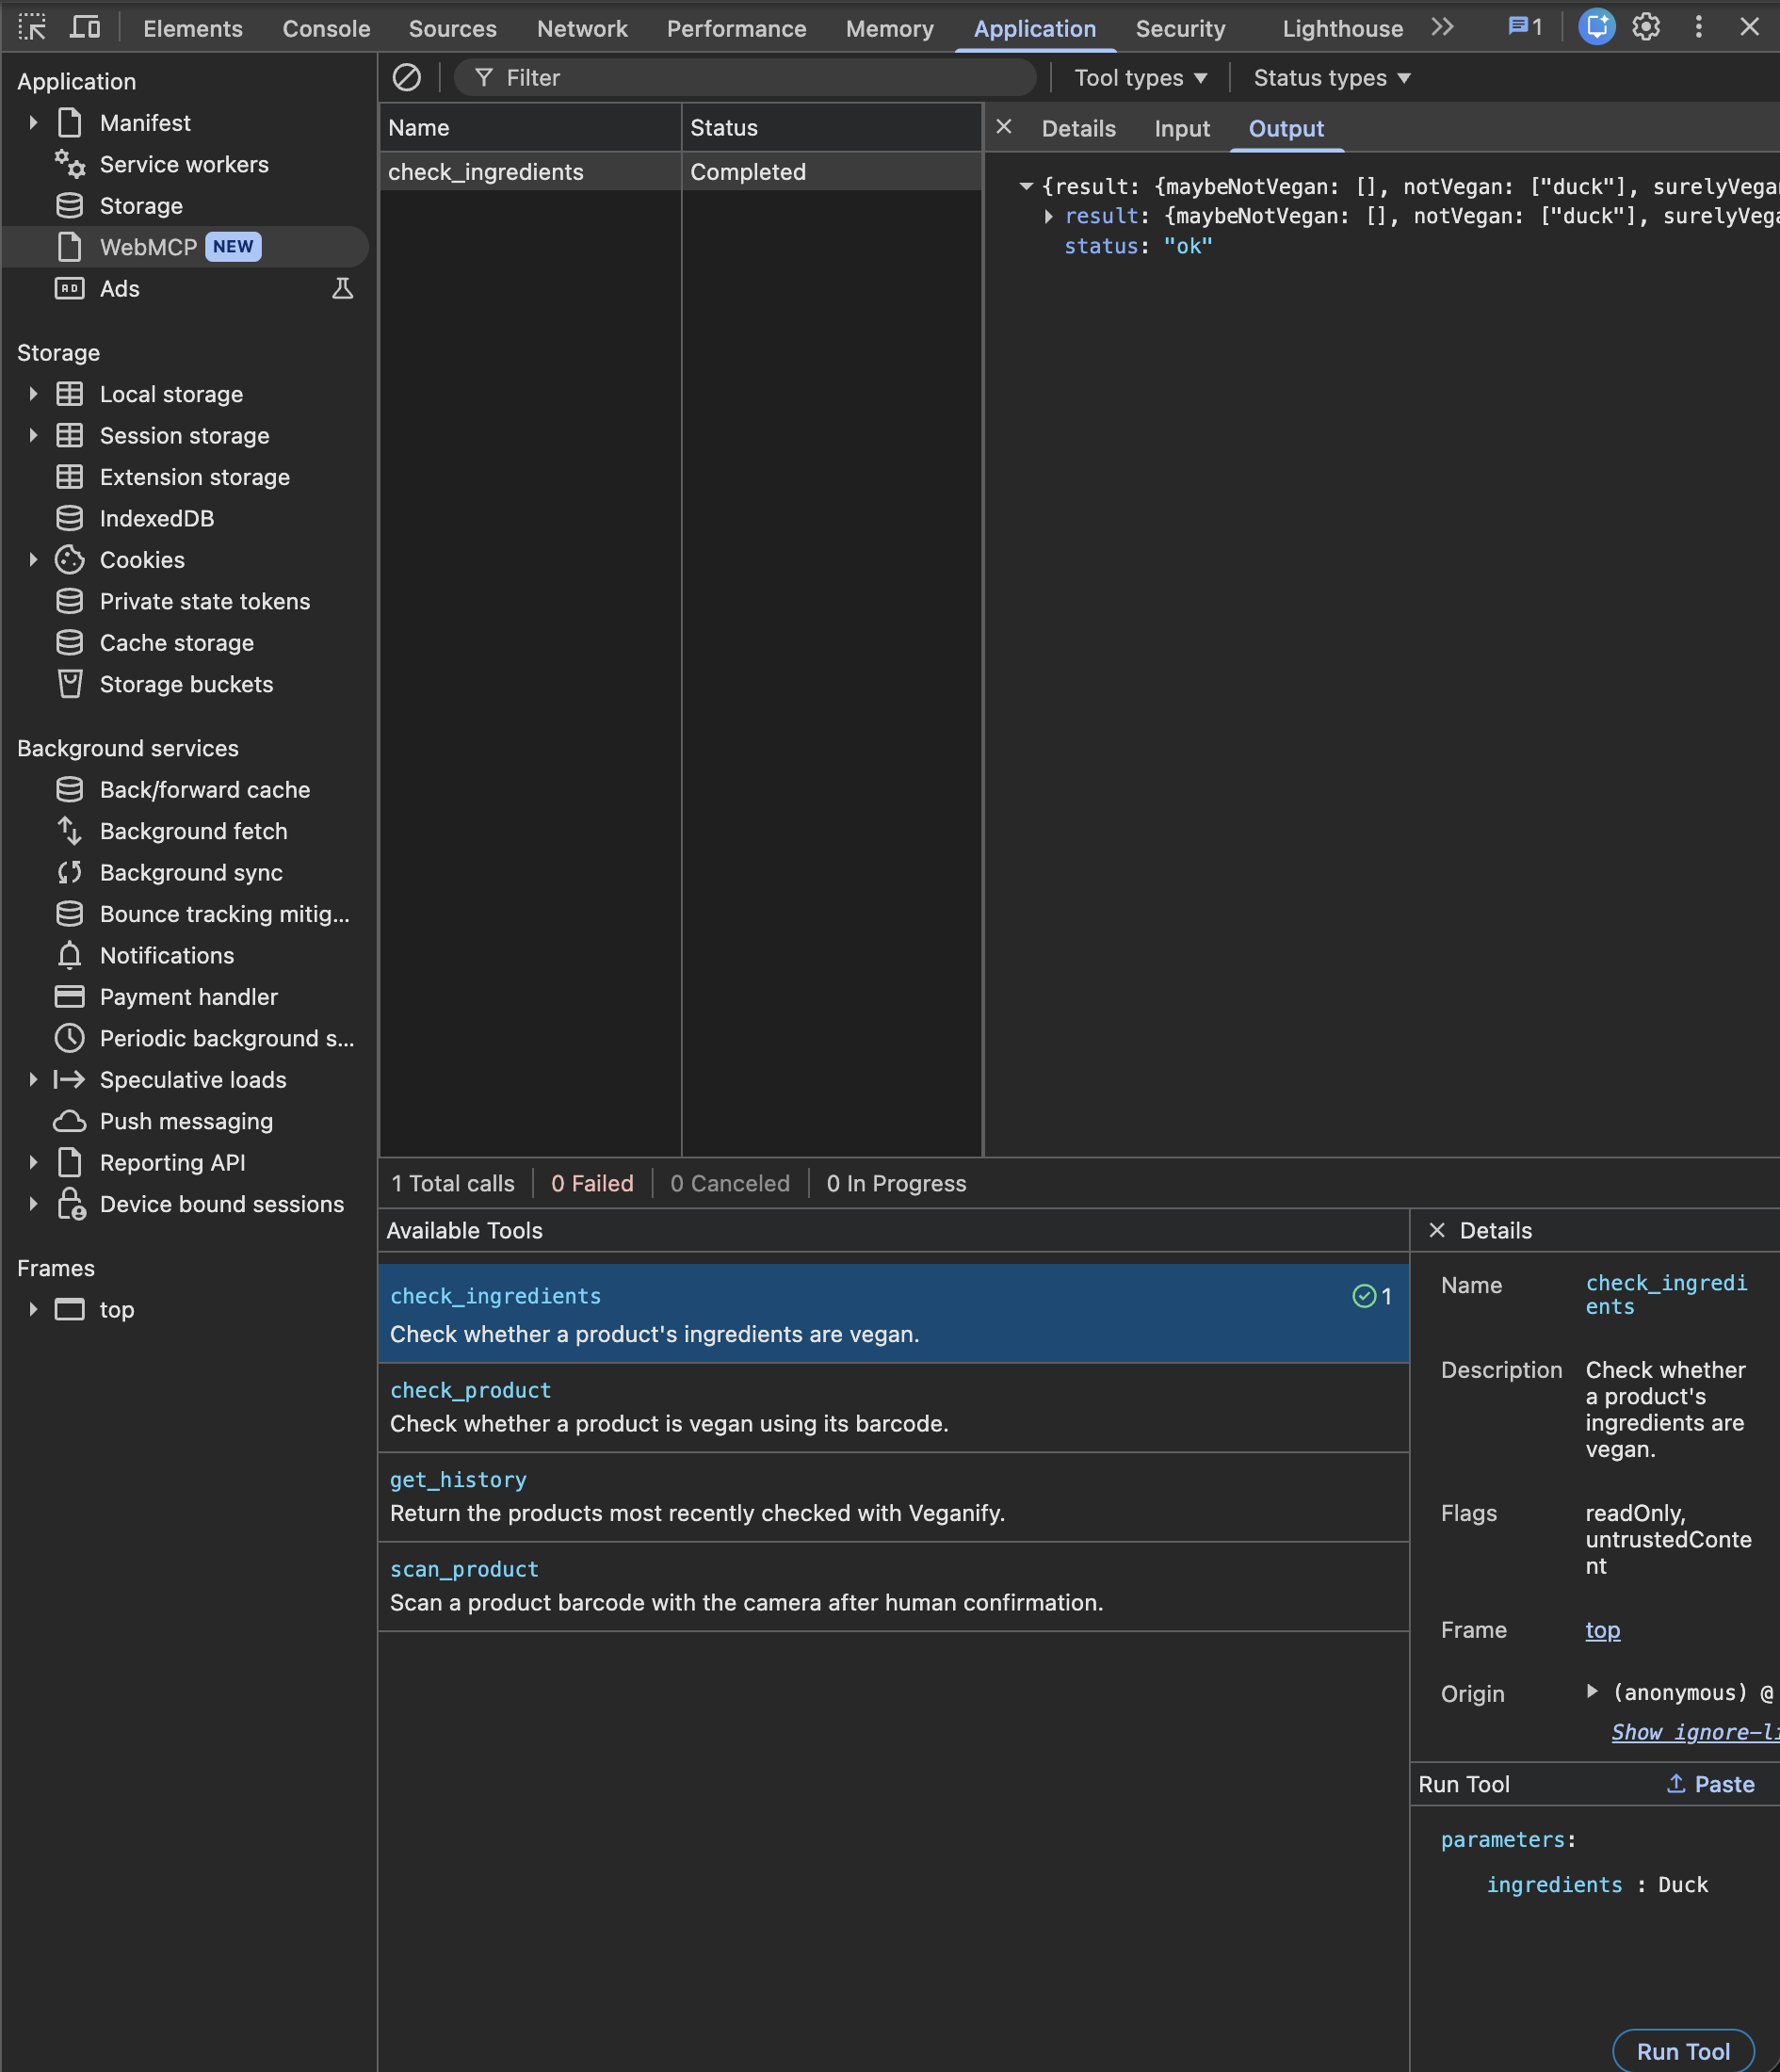Screen dimensions: 1780x2072
Task: Close the tool Details panel
Action: point(1437,1230)
